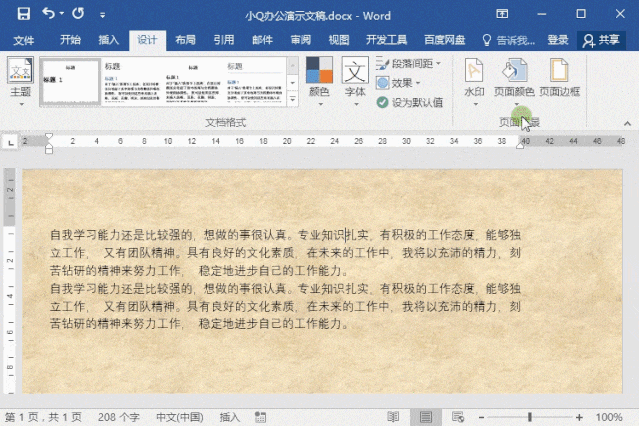Click the zoom slider handle
Viewport: 639px width, 426px height.
(x=529, y=417)
